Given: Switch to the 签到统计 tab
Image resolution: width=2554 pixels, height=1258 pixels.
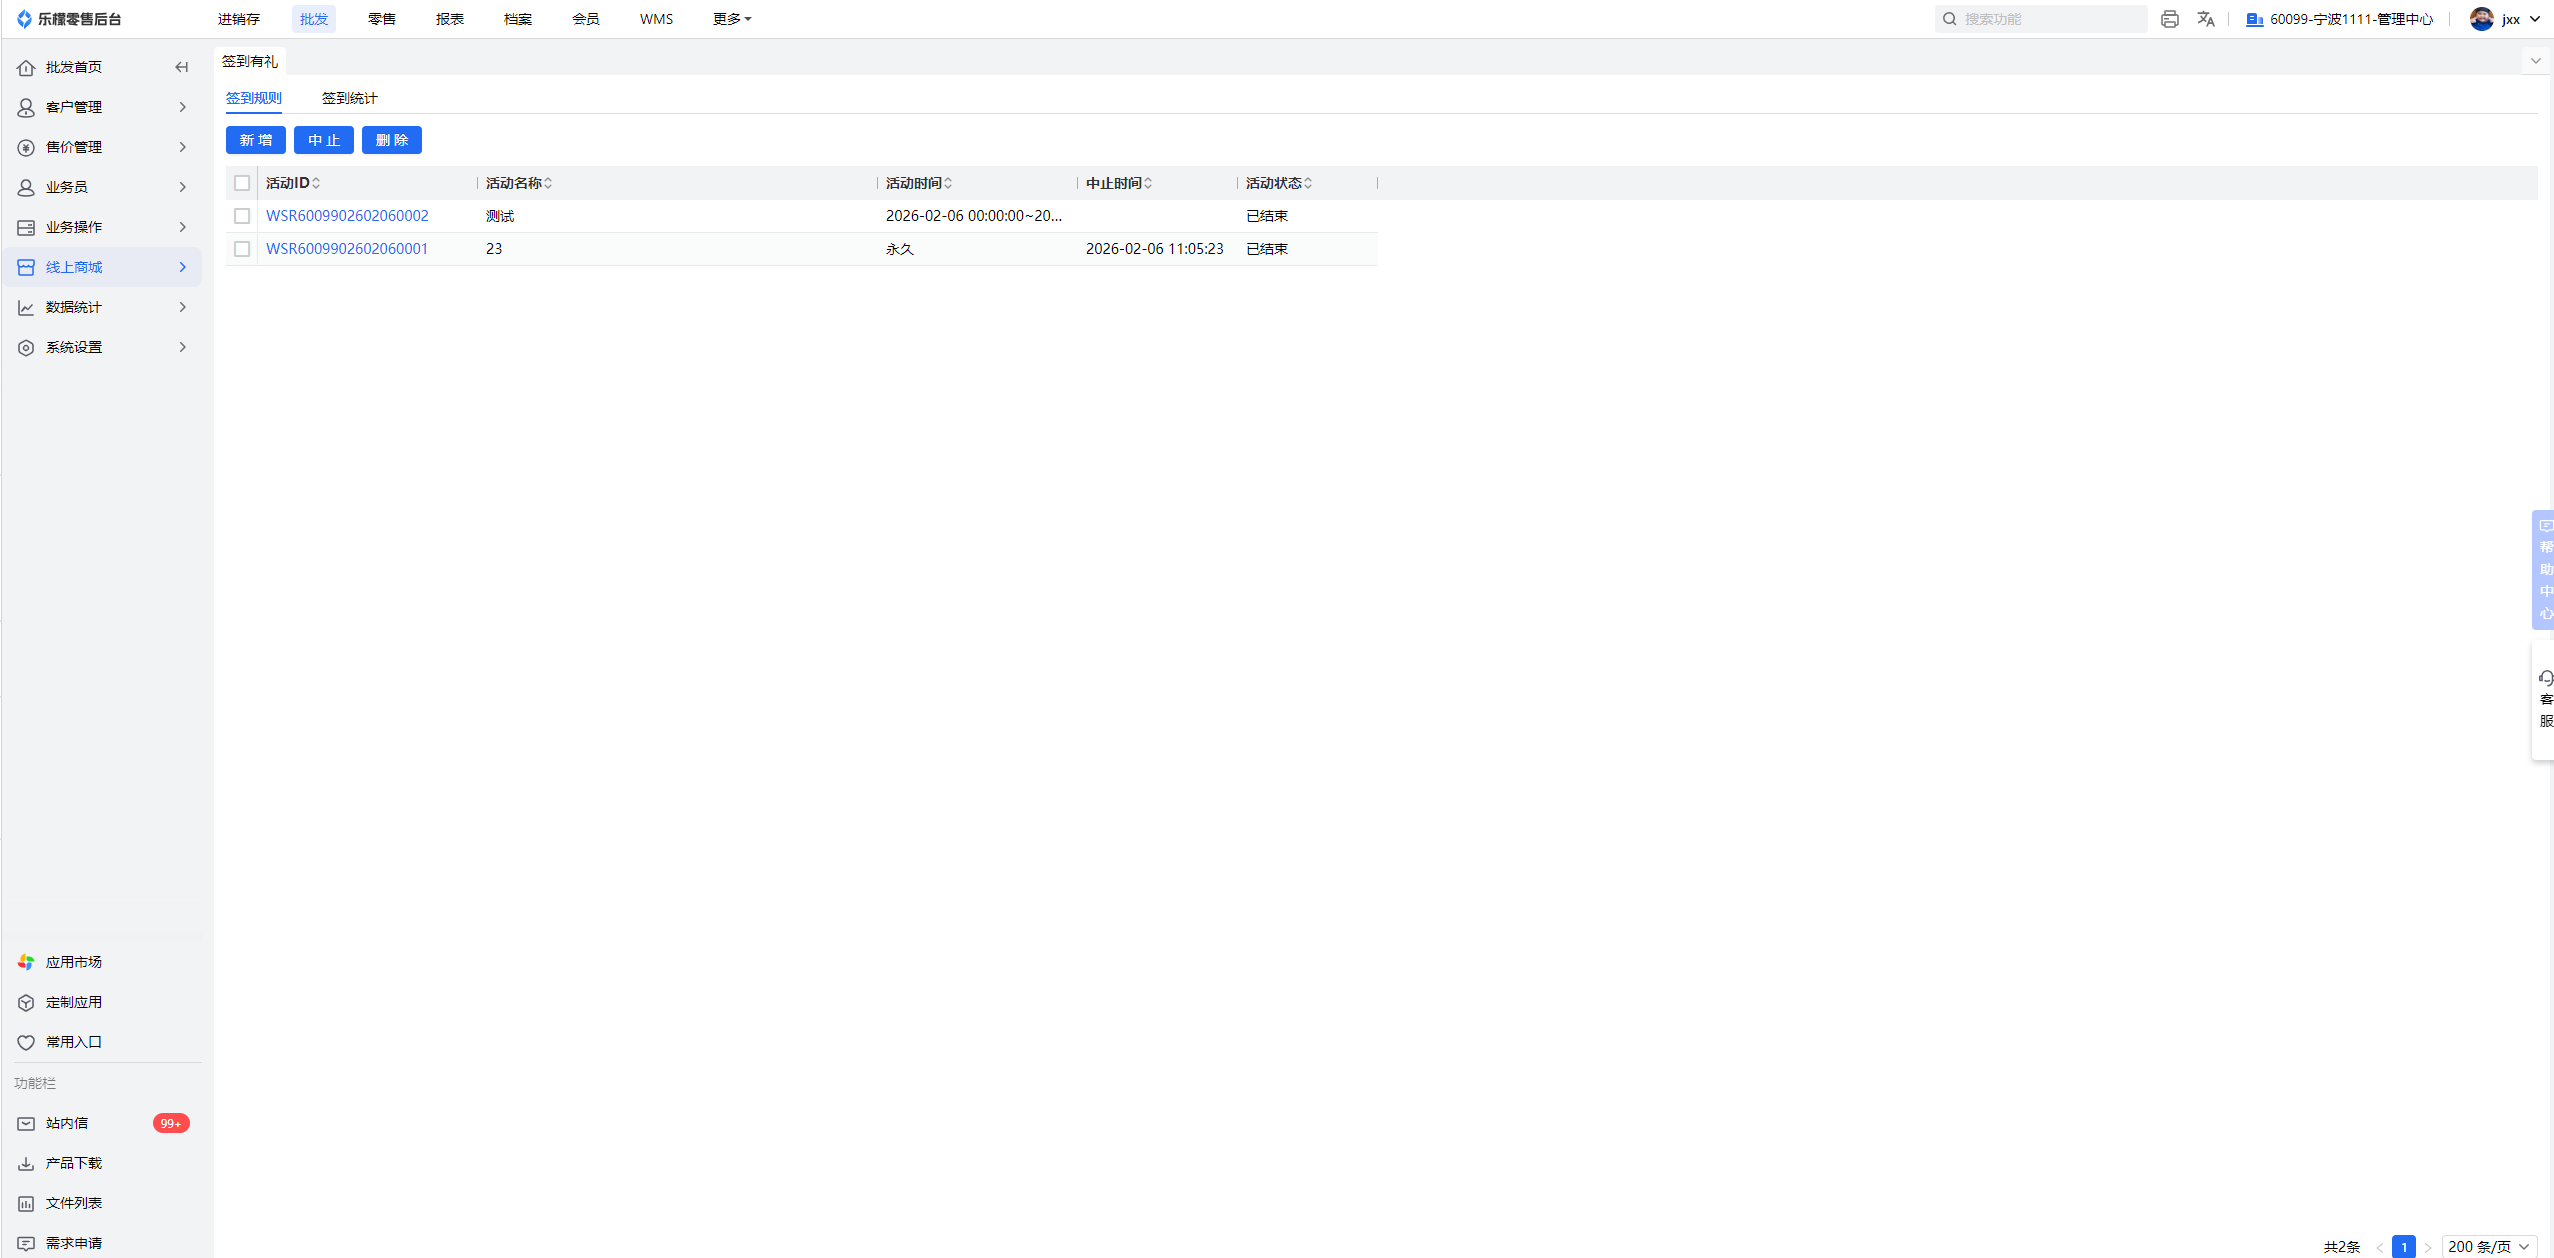Looking at the screenshot, I should click(x=349, y=98).
